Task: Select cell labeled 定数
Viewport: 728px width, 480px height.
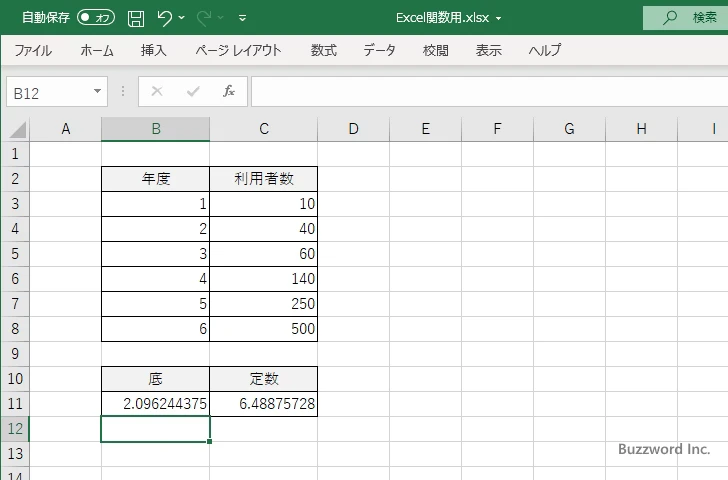Action: coord(264,379)
